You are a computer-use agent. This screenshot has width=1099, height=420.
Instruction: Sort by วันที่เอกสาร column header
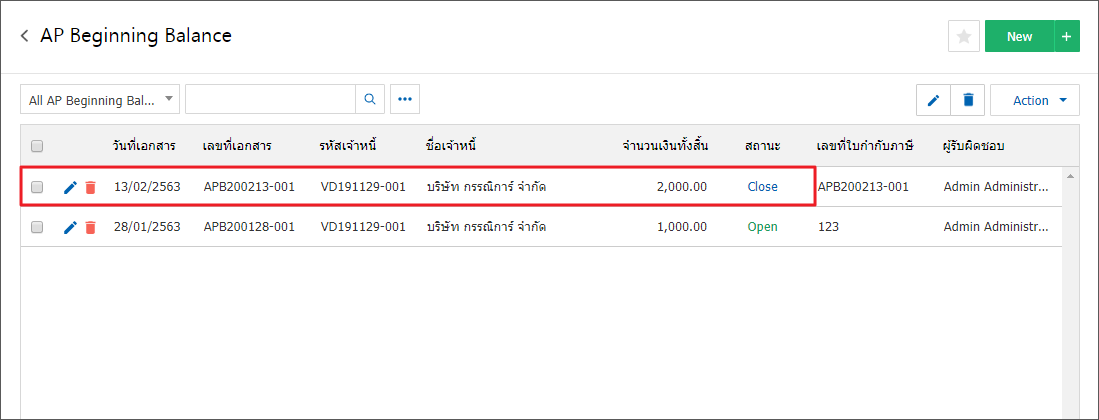[x=144, y=146]
